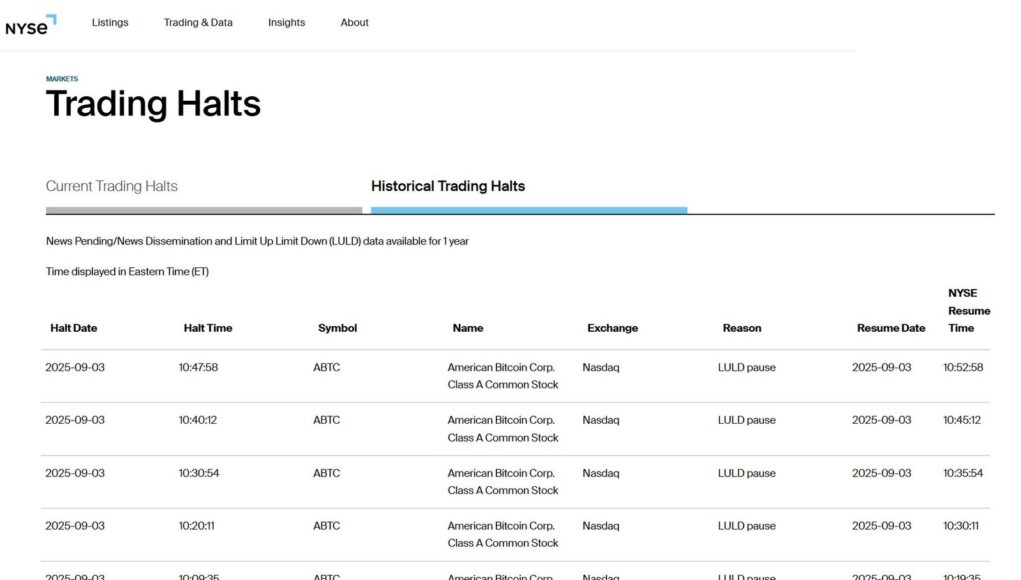Select halt time 10:20:11 cell
1021x580 pixels.
197,526
